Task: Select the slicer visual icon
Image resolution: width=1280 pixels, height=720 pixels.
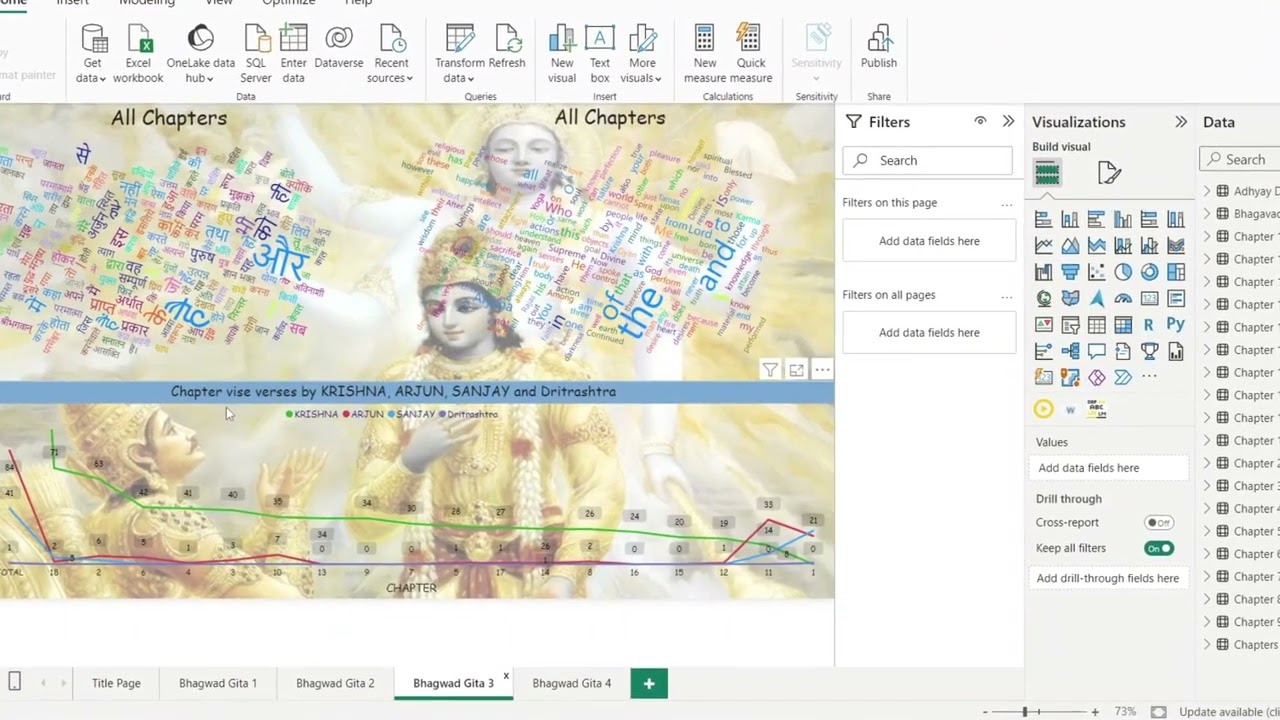Action: 1070,325
